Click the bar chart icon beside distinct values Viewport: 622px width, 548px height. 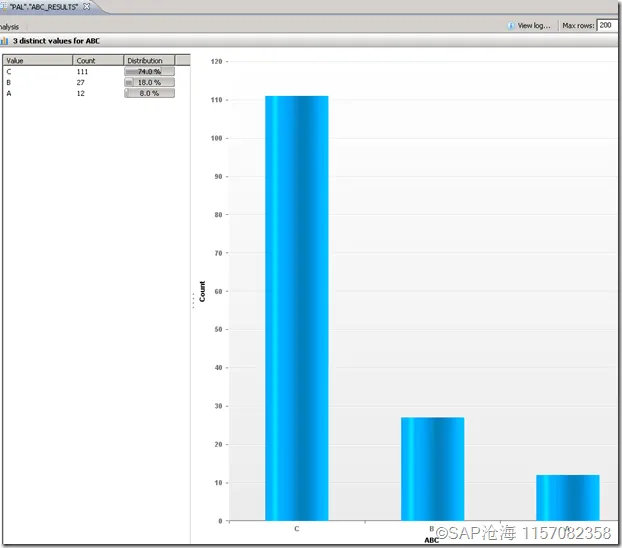[x=4, y=41]
